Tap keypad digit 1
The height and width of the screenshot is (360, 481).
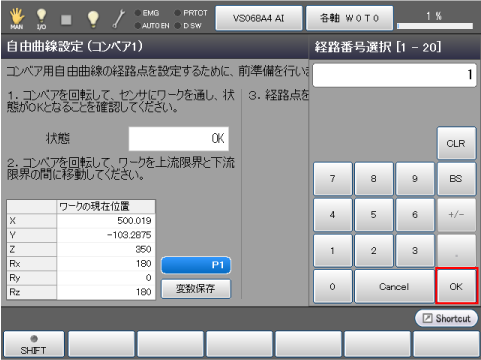click(x=332, y=251)
